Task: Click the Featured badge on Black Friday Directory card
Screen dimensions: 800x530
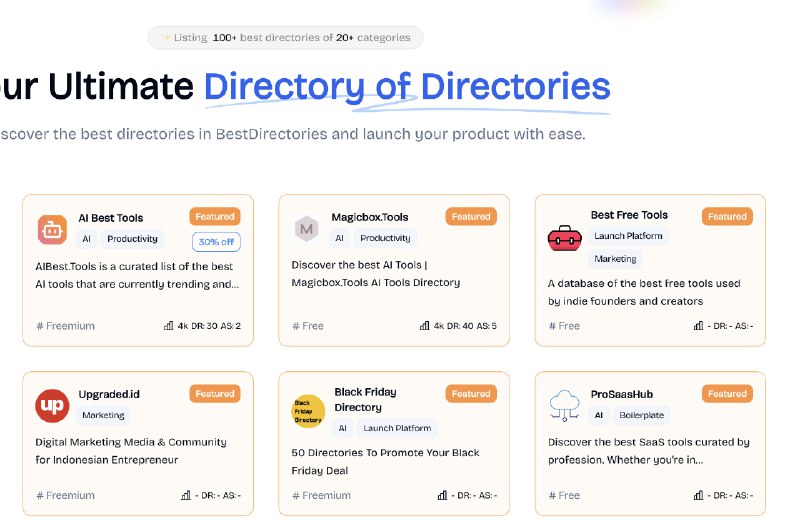Action: (x=471, y=393)
